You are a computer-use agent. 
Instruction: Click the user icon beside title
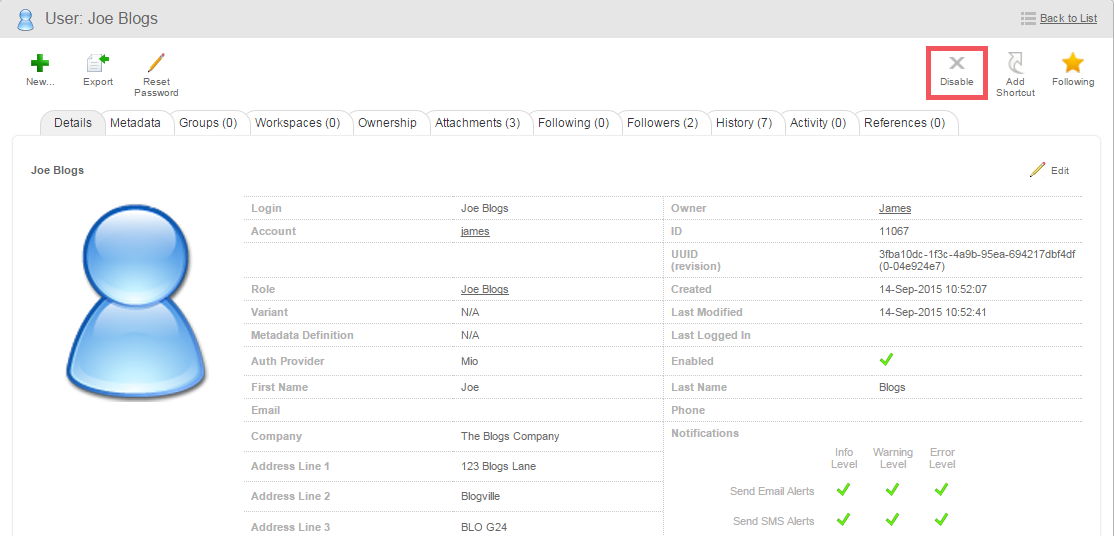[26, 19]
